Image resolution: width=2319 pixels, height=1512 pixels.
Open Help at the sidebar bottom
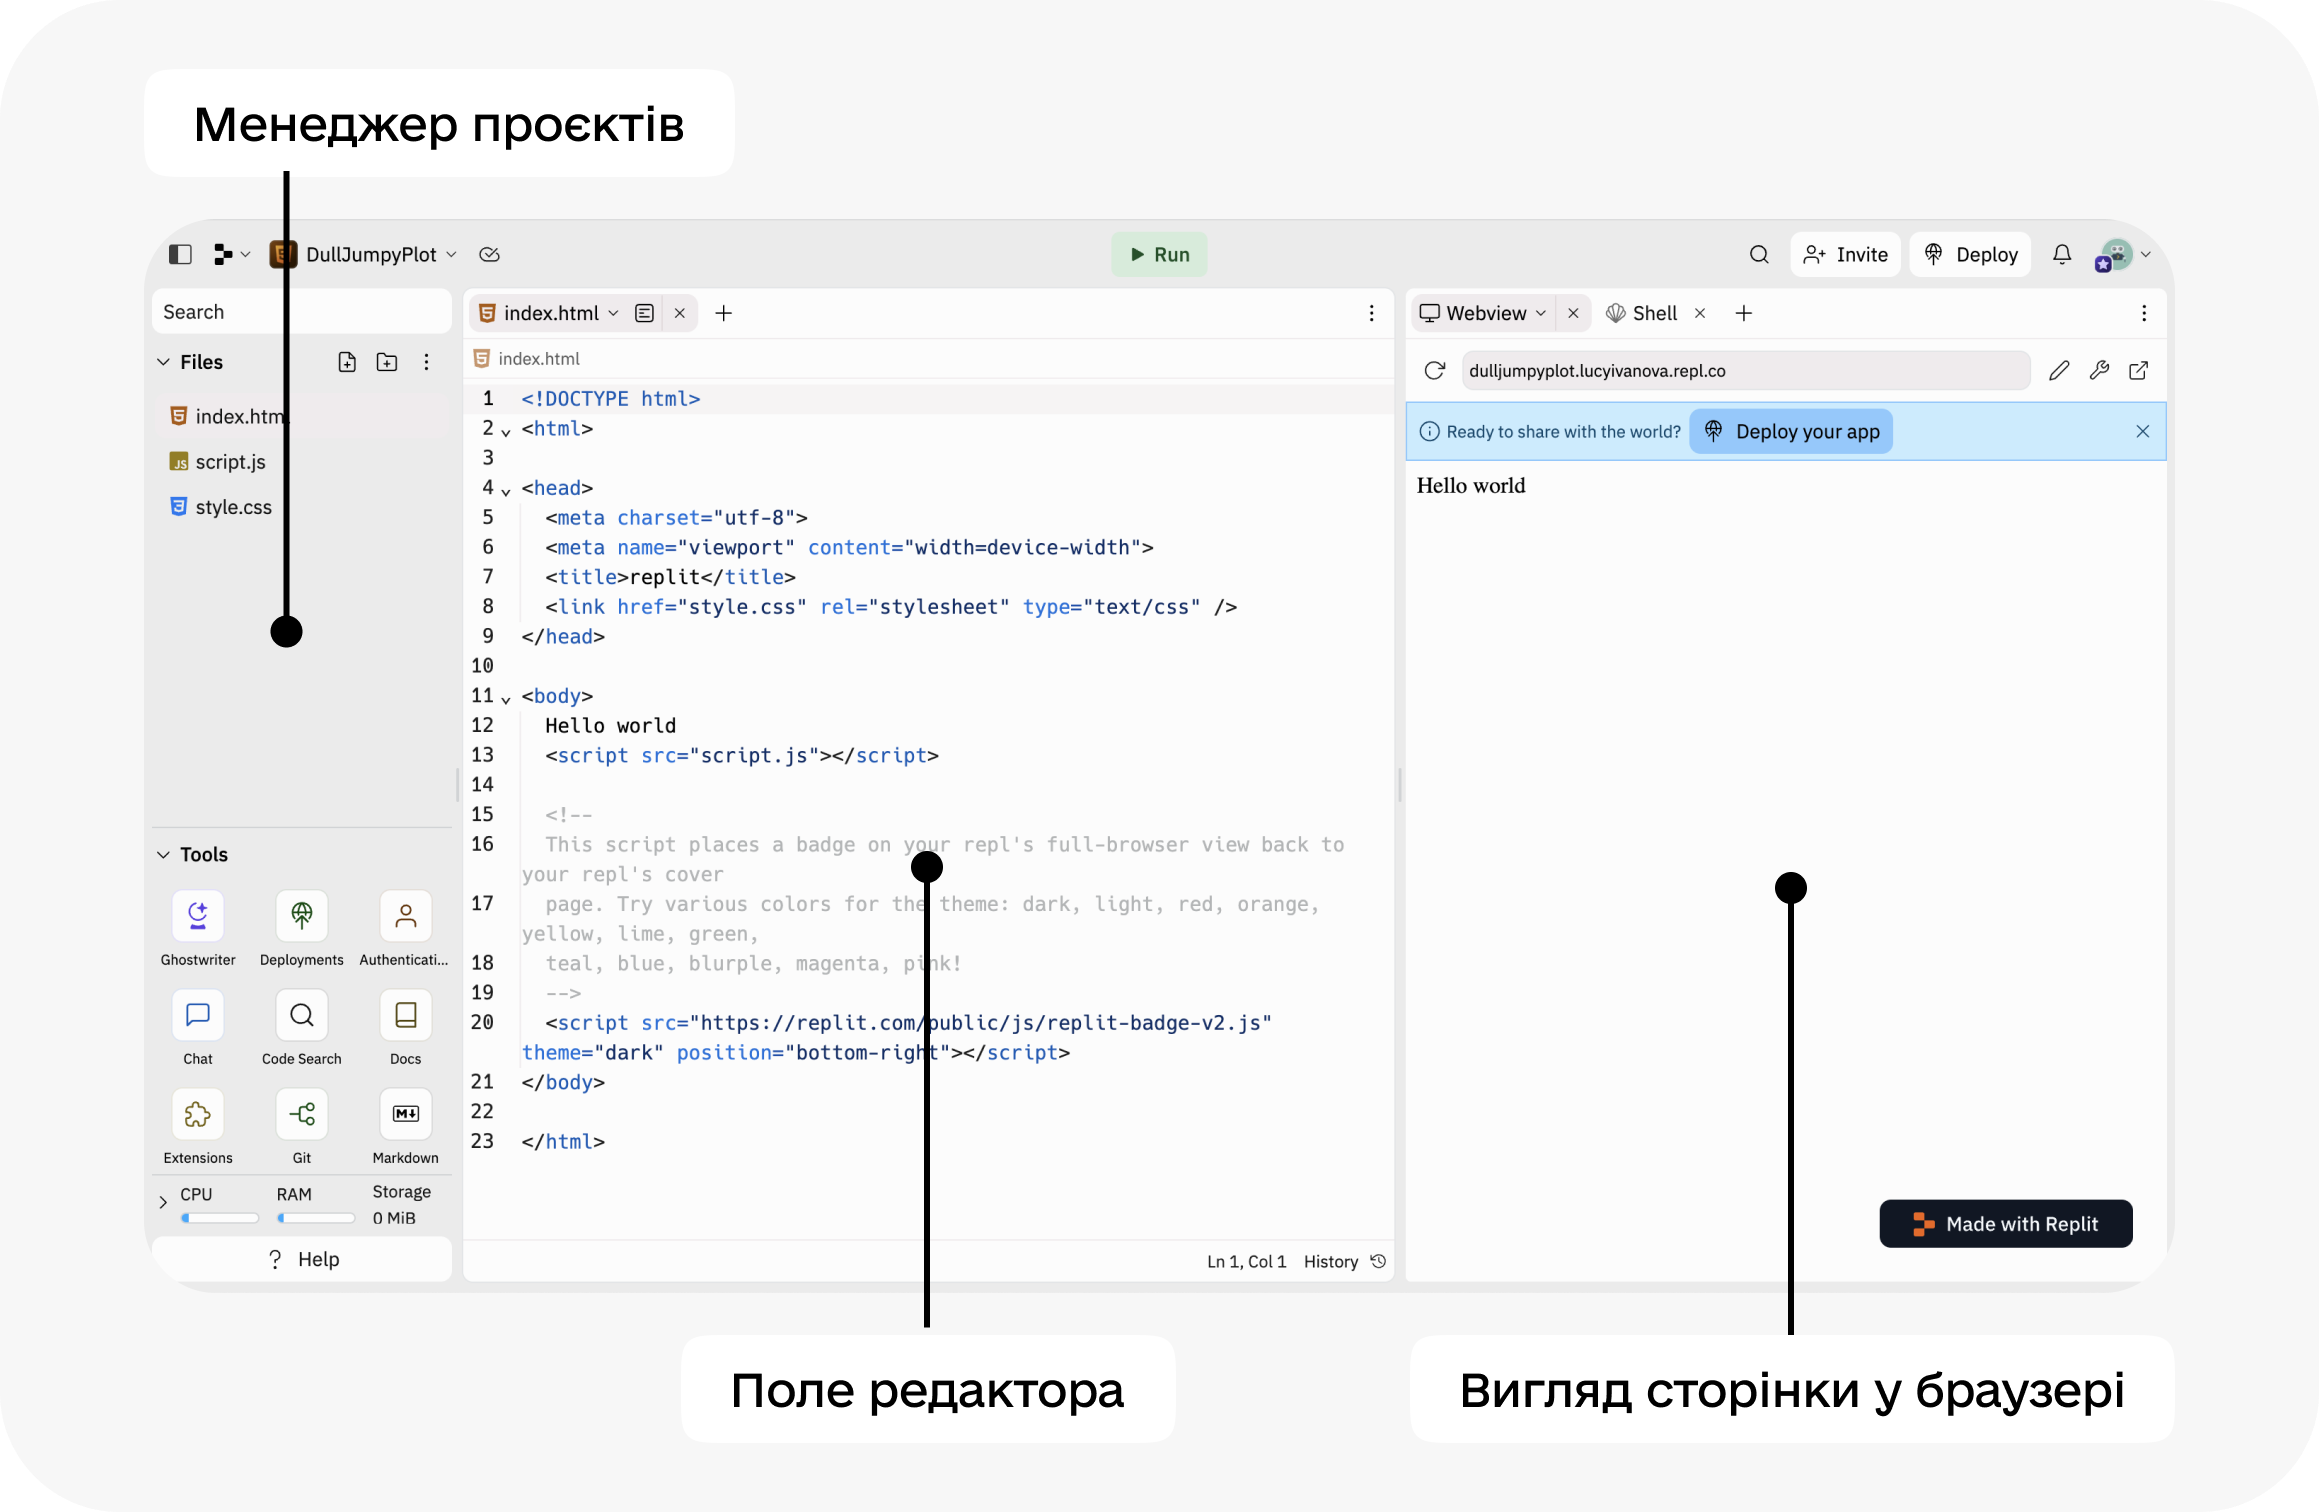pyautogui.click(x=302, y=1260)
